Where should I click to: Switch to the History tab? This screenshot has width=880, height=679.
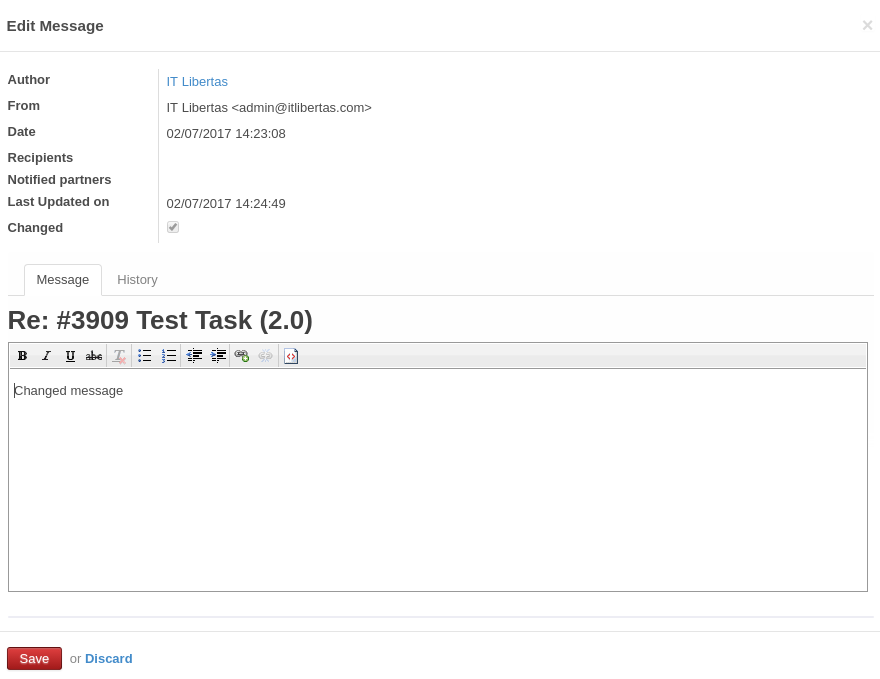tap(137, 280)
